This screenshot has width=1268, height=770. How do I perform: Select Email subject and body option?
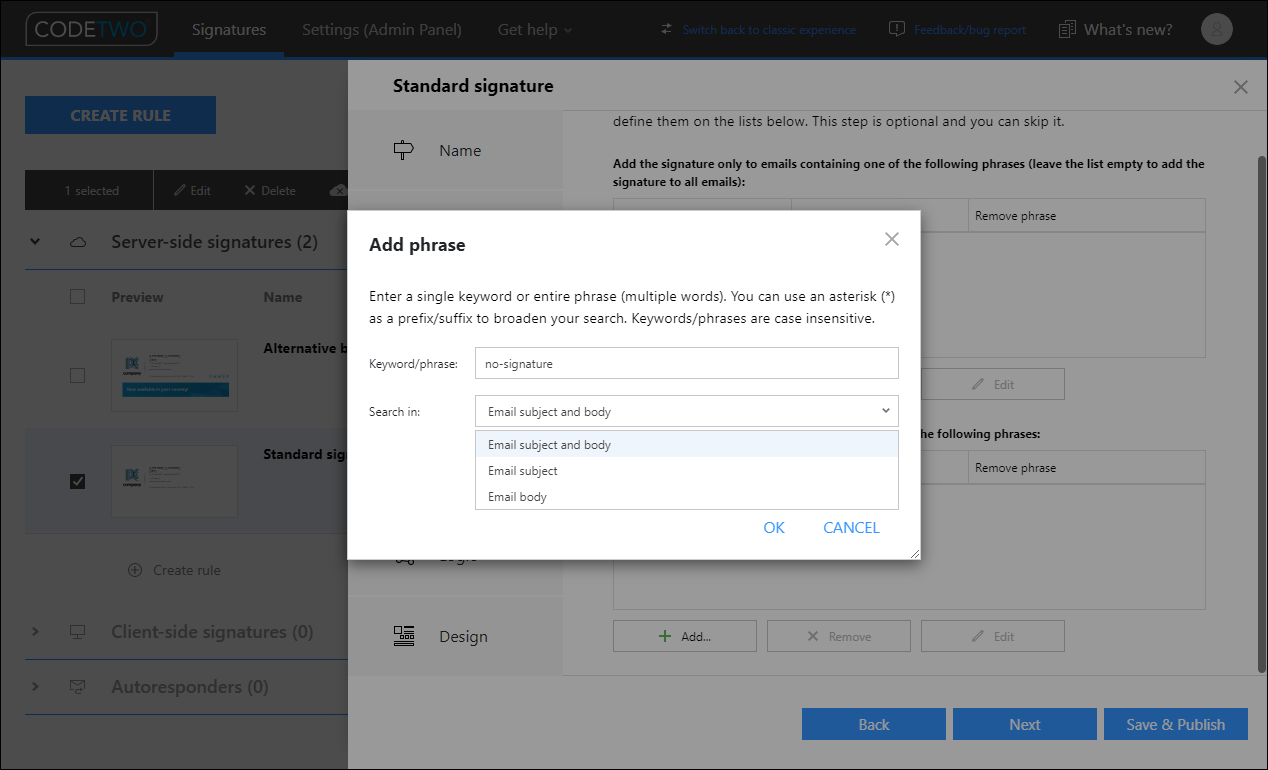click(686, 445)
